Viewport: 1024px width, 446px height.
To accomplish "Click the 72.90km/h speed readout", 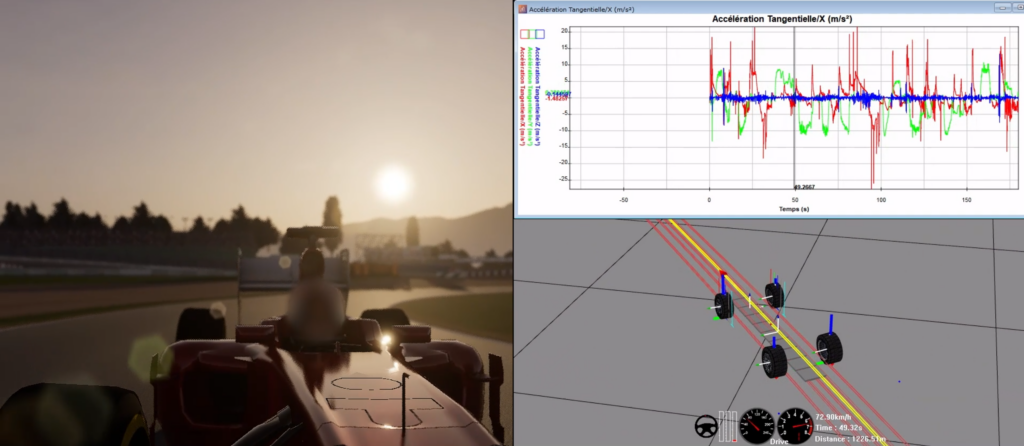I will coord(834,416).
